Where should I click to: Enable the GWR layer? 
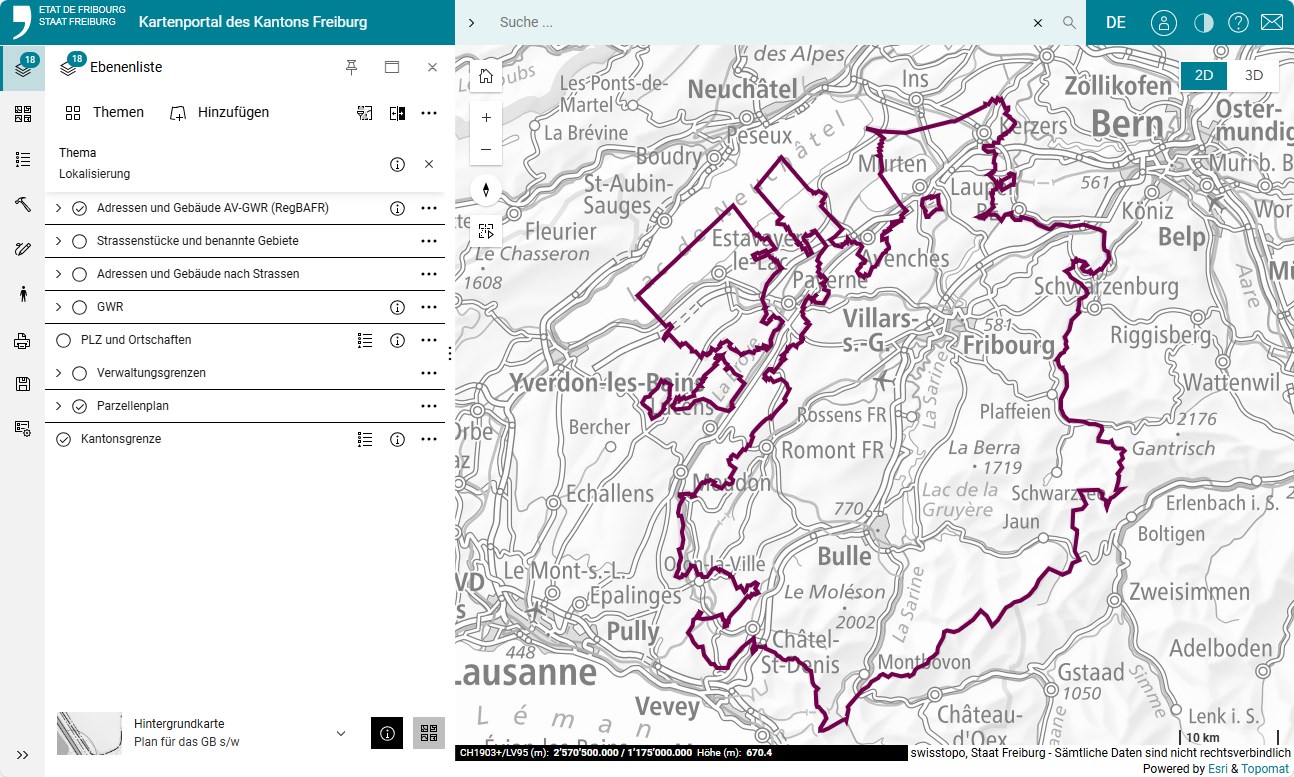tap(80, 307)
